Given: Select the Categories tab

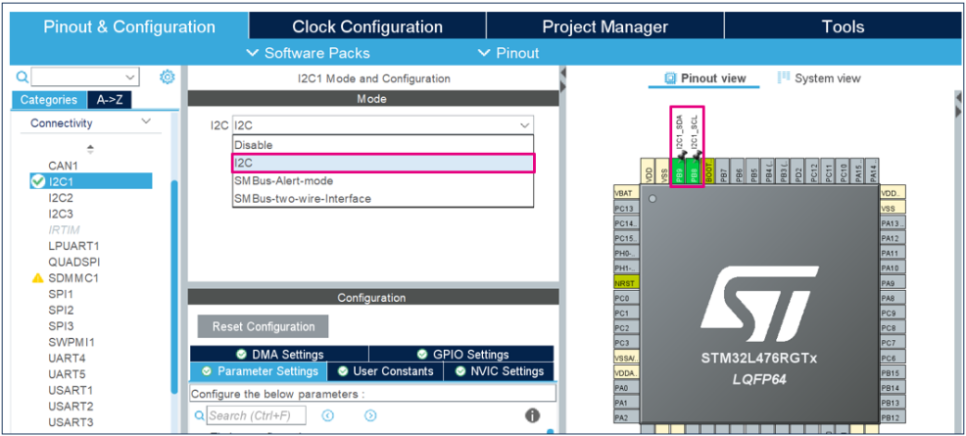Looking at the screenshot, I should pyautogui.click(x=49, y=100).
